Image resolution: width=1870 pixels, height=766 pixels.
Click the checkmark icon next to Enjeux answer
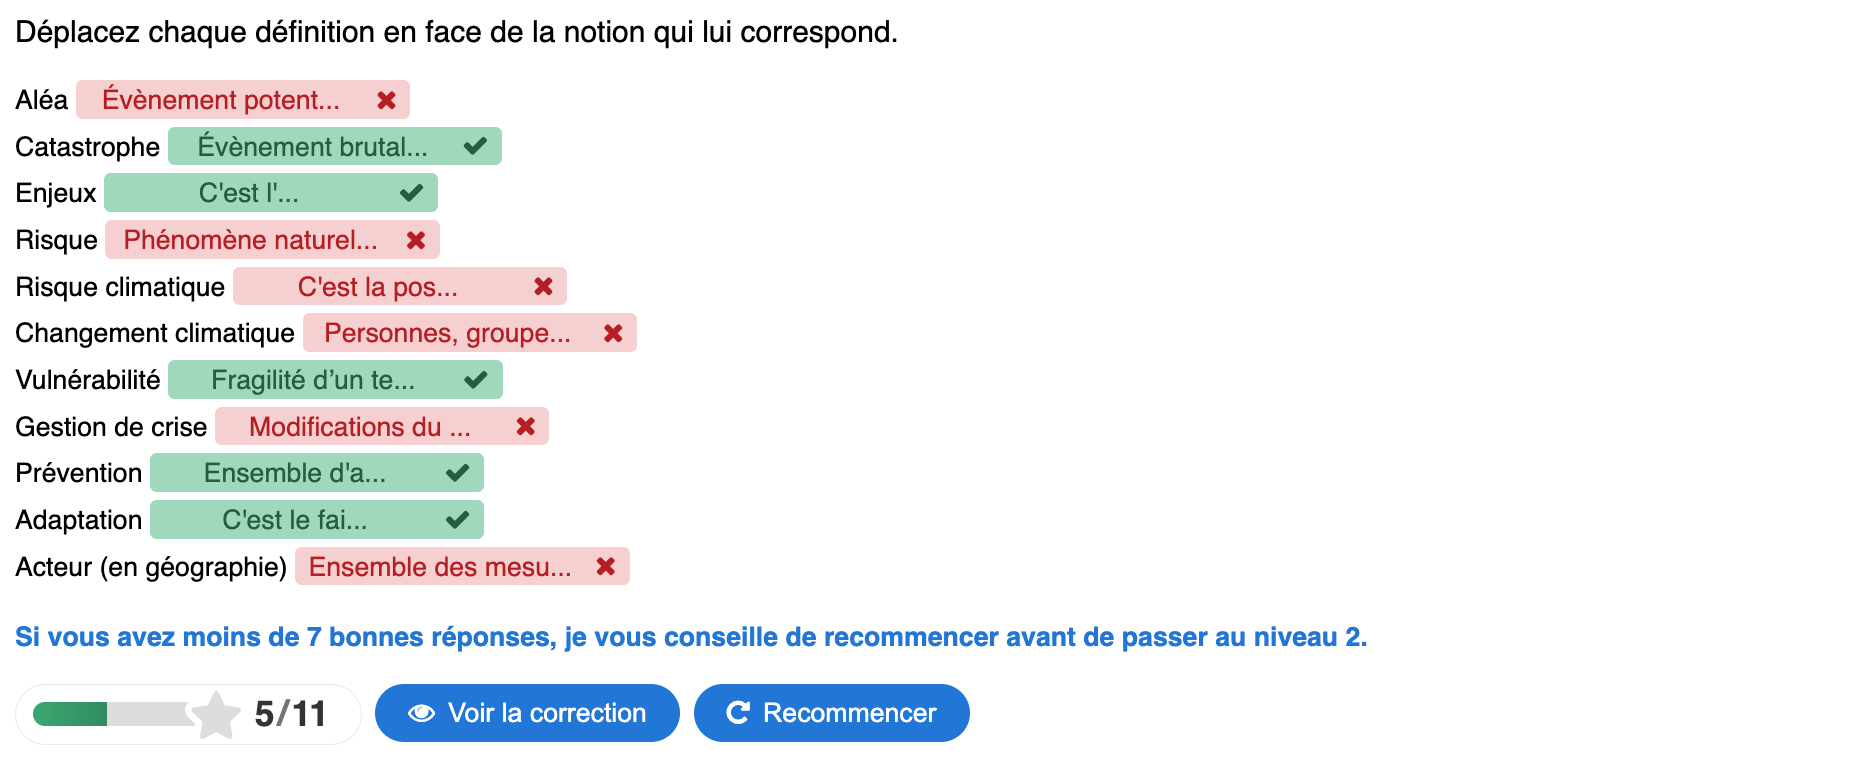point(411,193)
